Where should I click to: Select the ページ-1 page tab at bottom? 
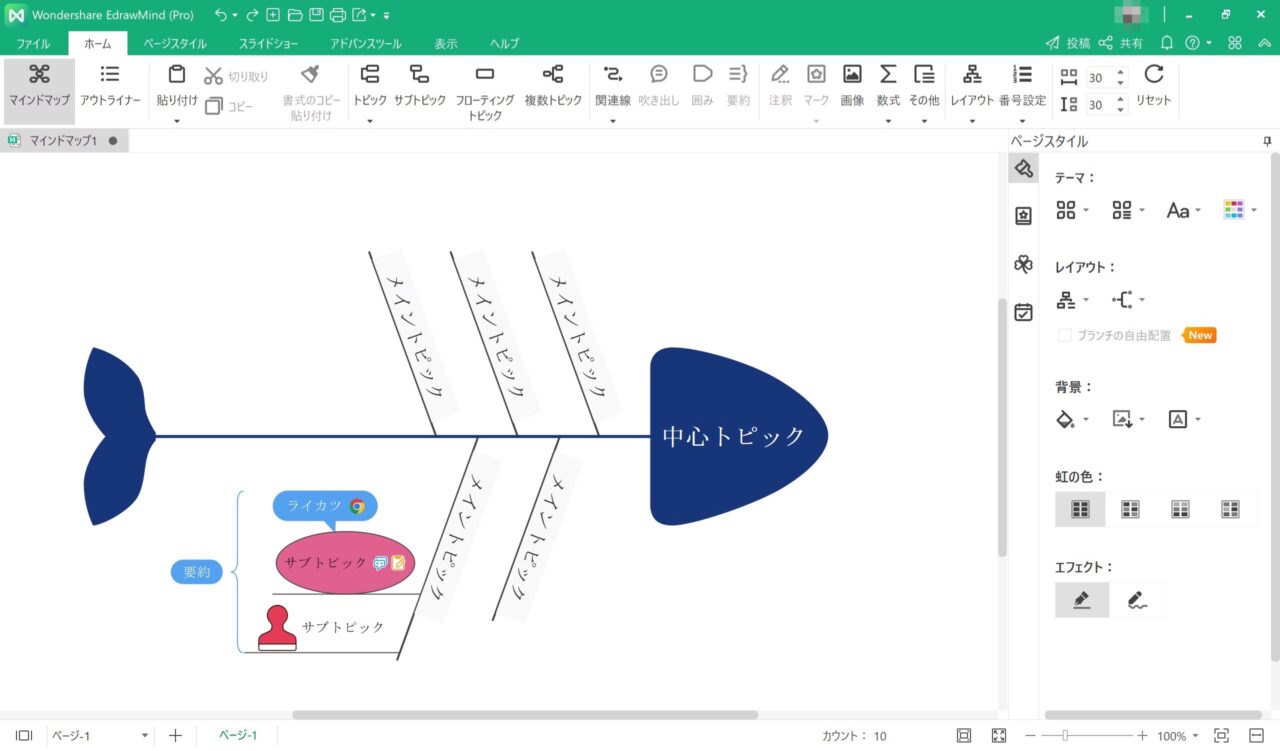coord(238,736)
